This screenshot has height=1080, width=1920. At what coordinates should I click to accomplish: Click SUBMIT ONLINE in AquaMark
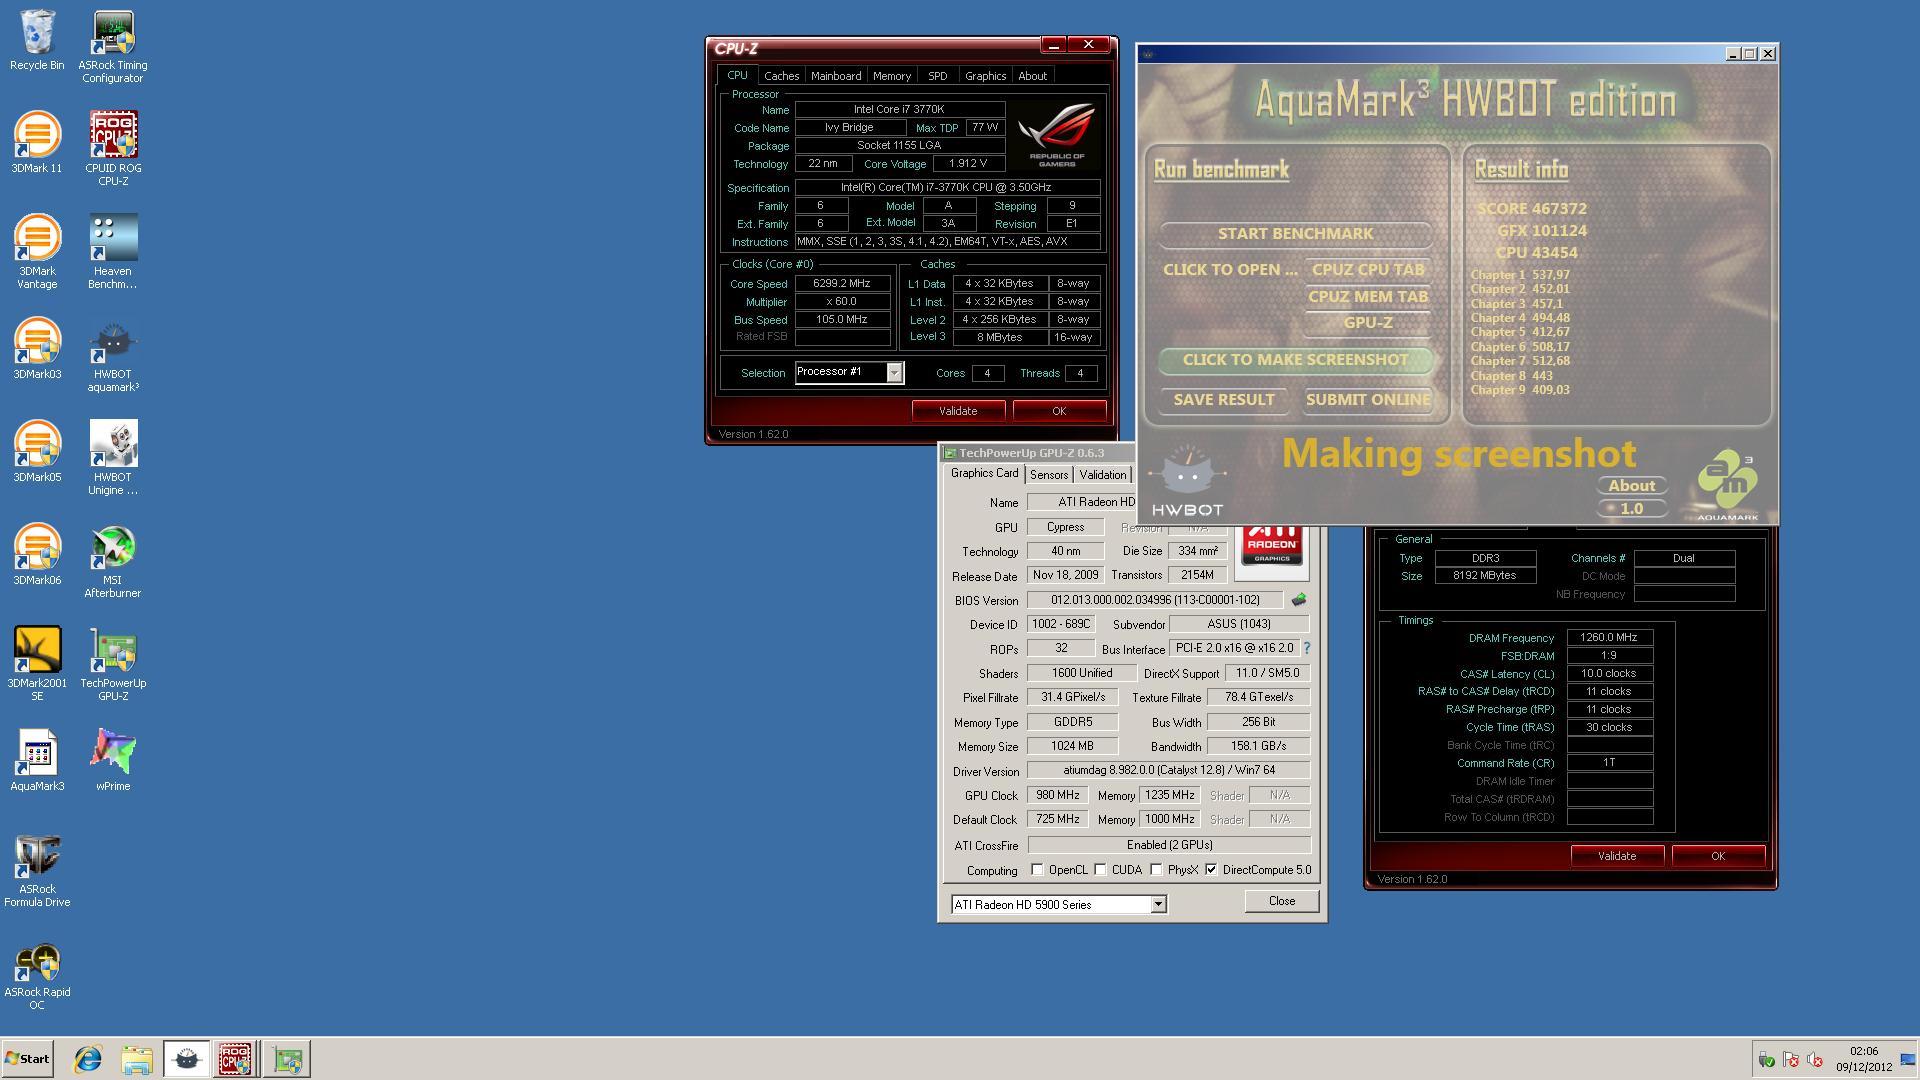[1367, 400]
